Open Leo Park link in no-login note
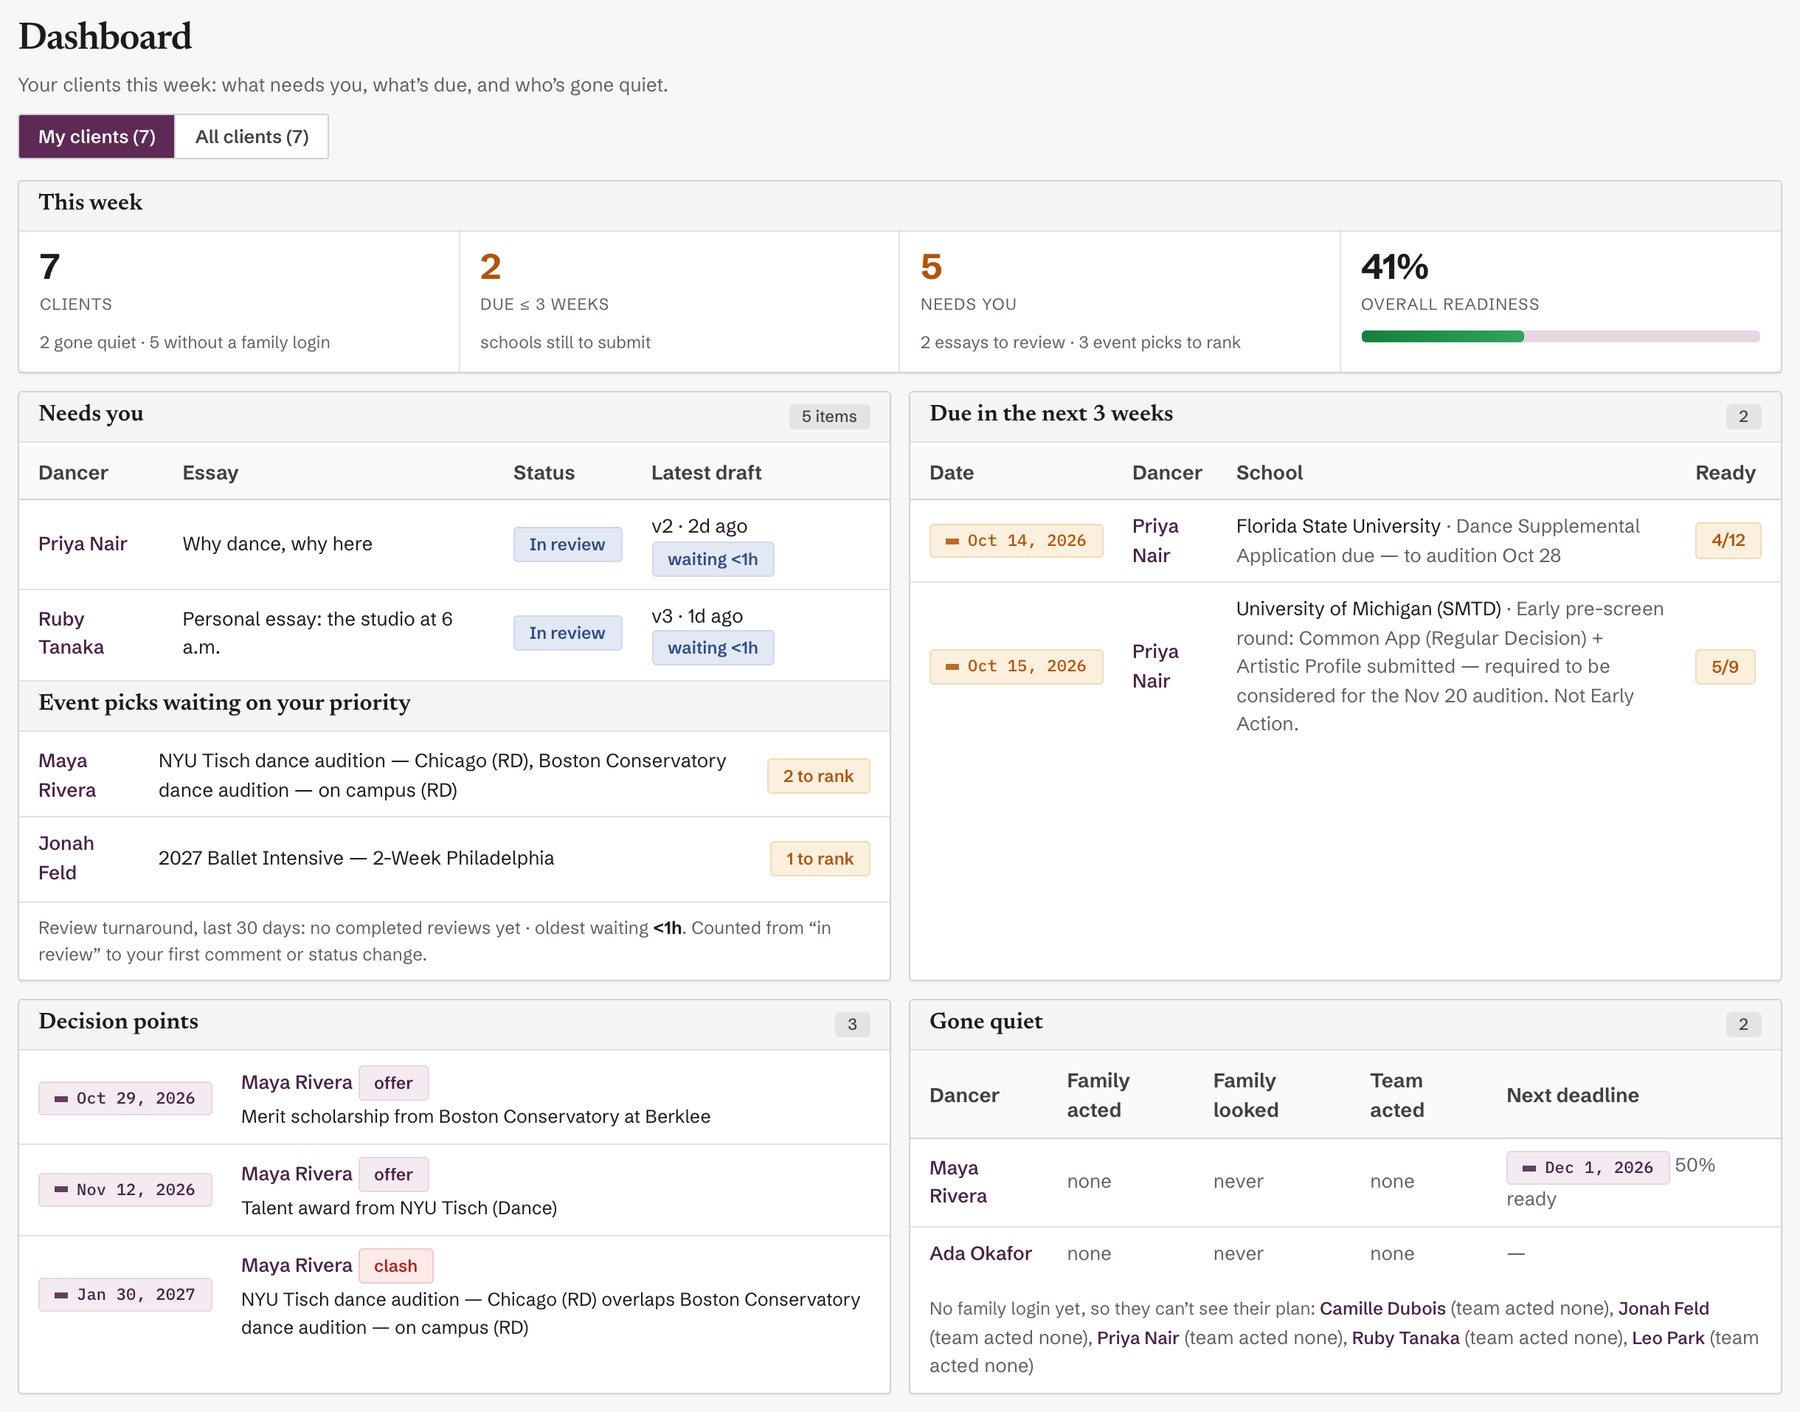The image size is (1800, 1412). click(1668, 1338)
